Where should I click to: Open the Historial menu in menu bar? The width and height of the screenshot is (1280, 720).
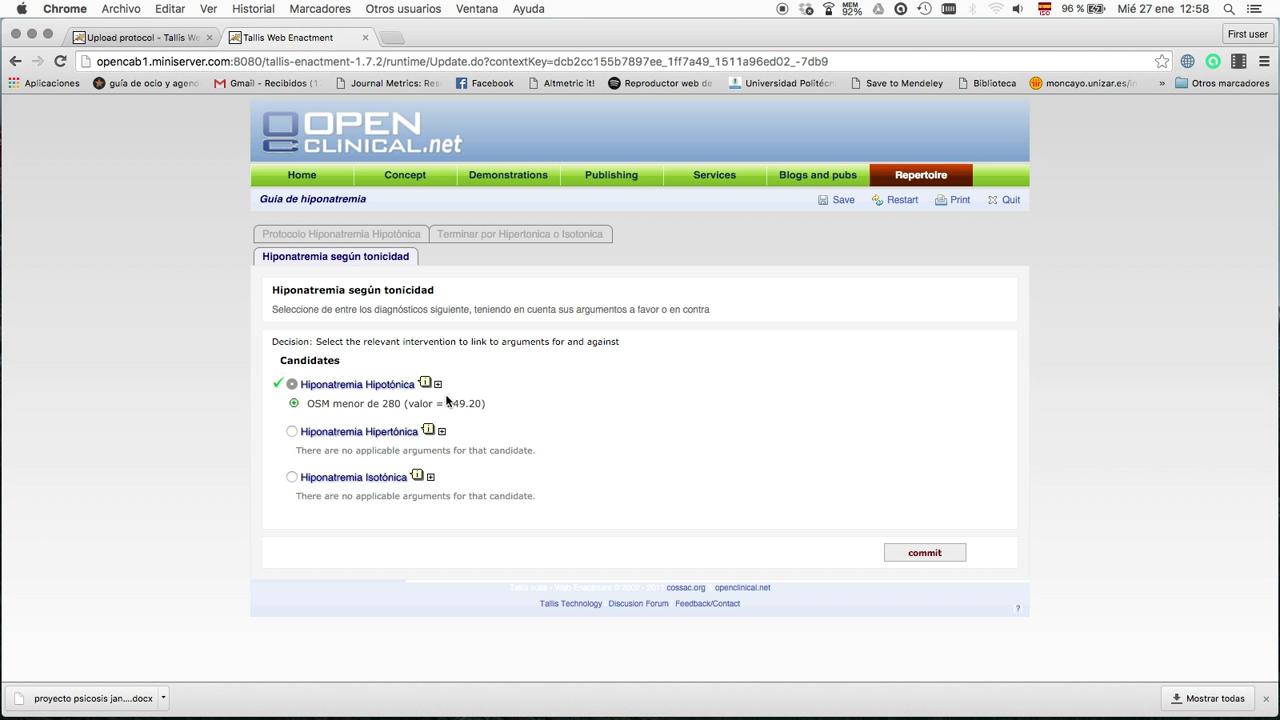tap(253, 9)
